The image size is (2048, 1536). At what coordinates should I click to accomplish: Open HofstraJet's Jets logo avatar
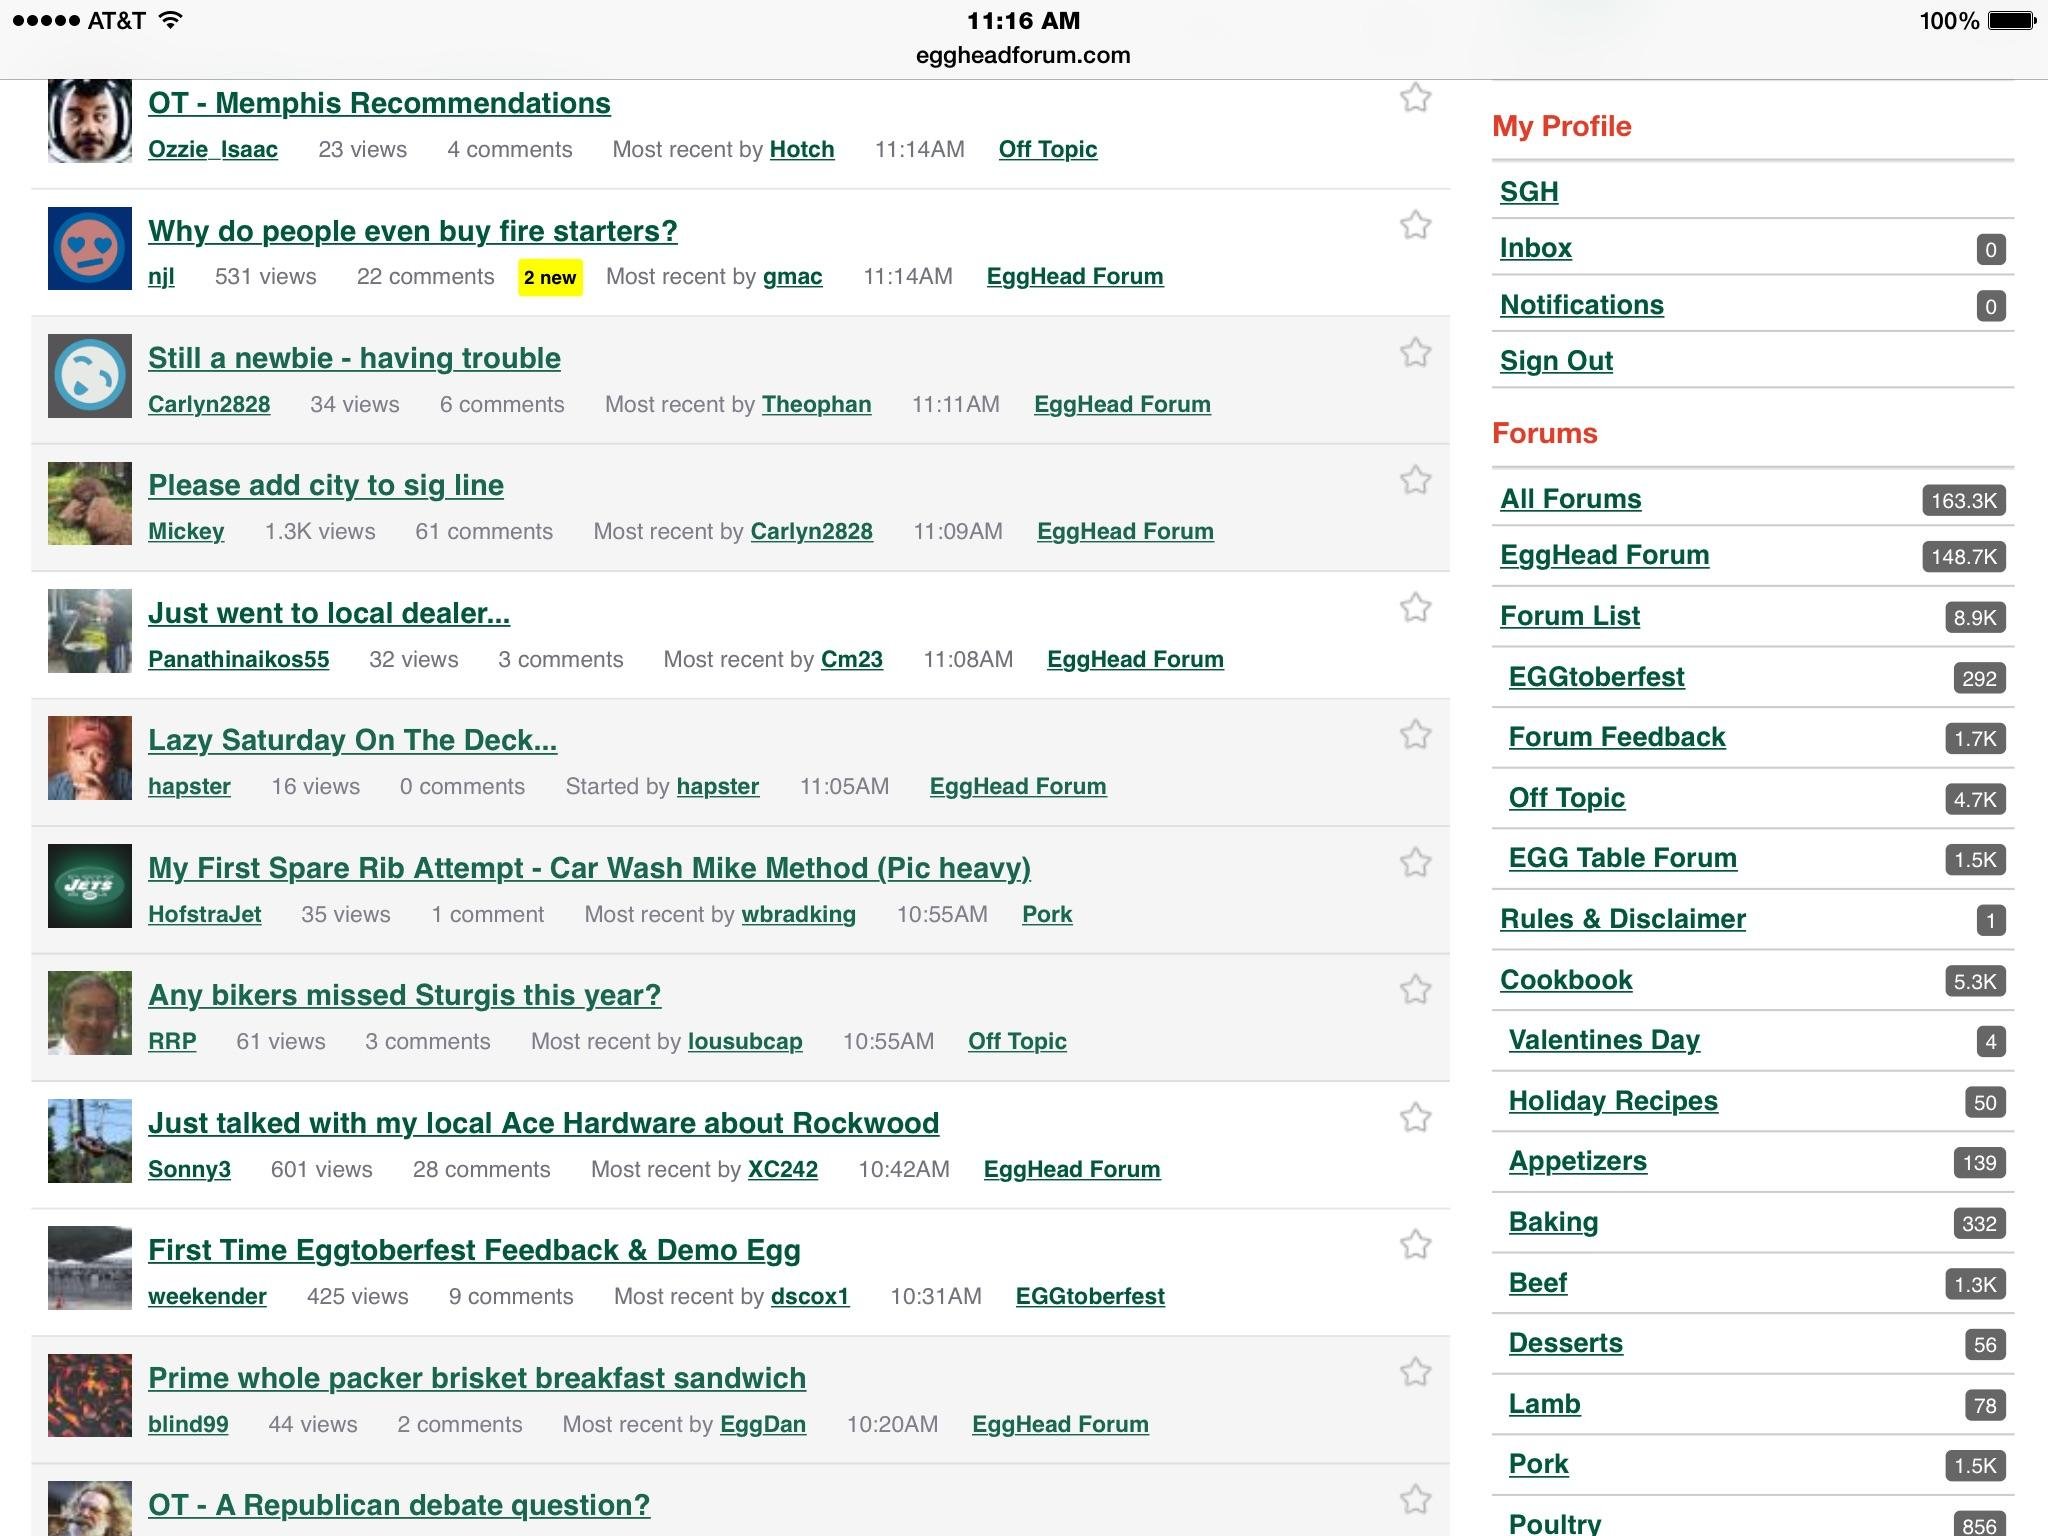tap(90, 886)
